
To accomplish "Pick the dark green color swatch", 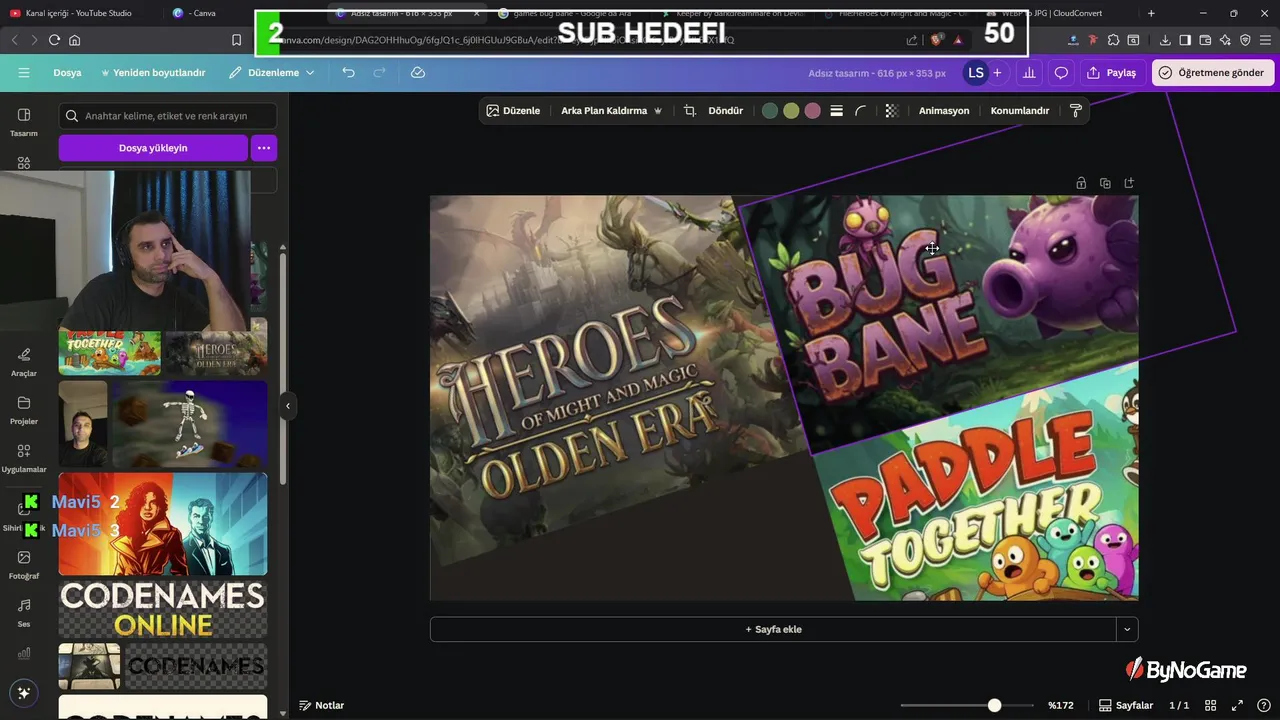I will [770, 111].
